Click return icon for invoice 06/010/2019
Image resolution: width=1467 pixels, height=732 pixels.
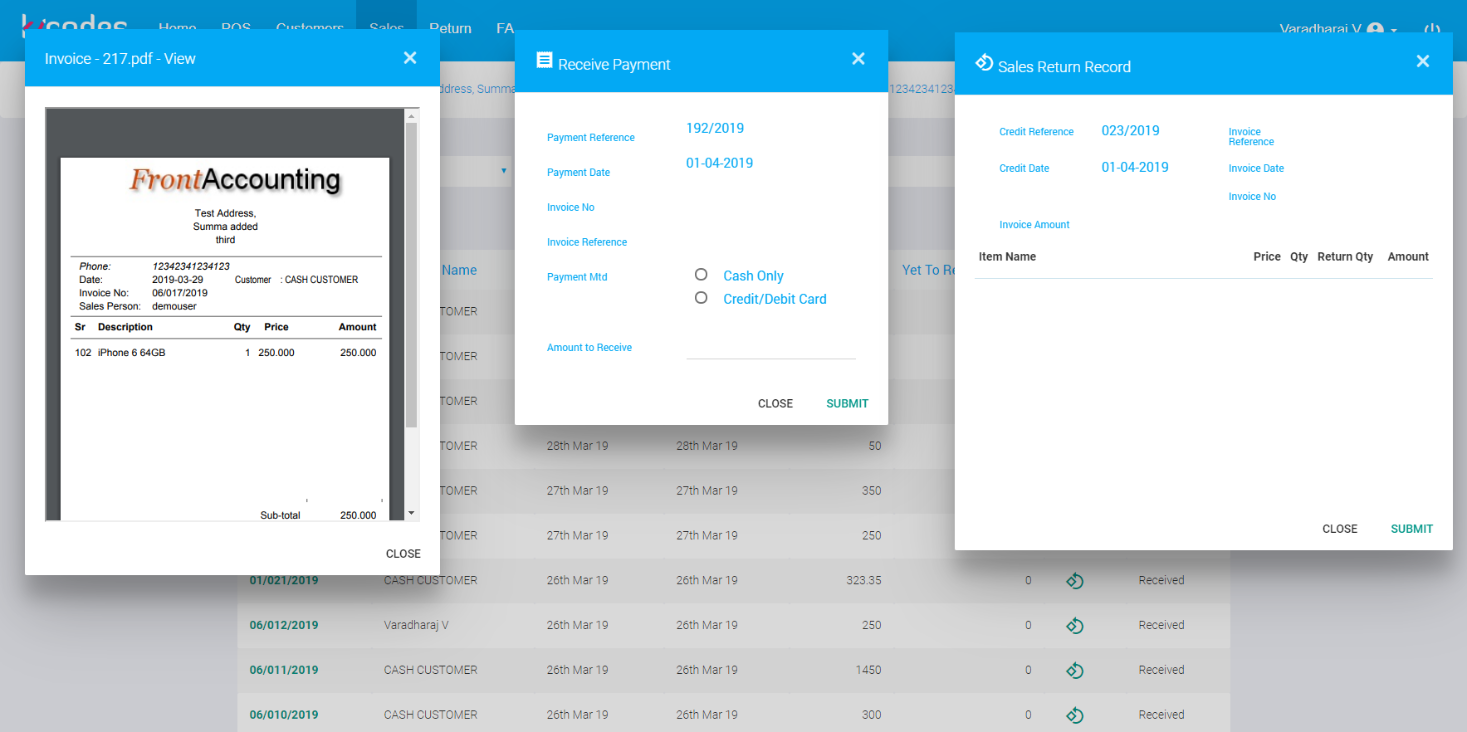[x=1075, y=715]
